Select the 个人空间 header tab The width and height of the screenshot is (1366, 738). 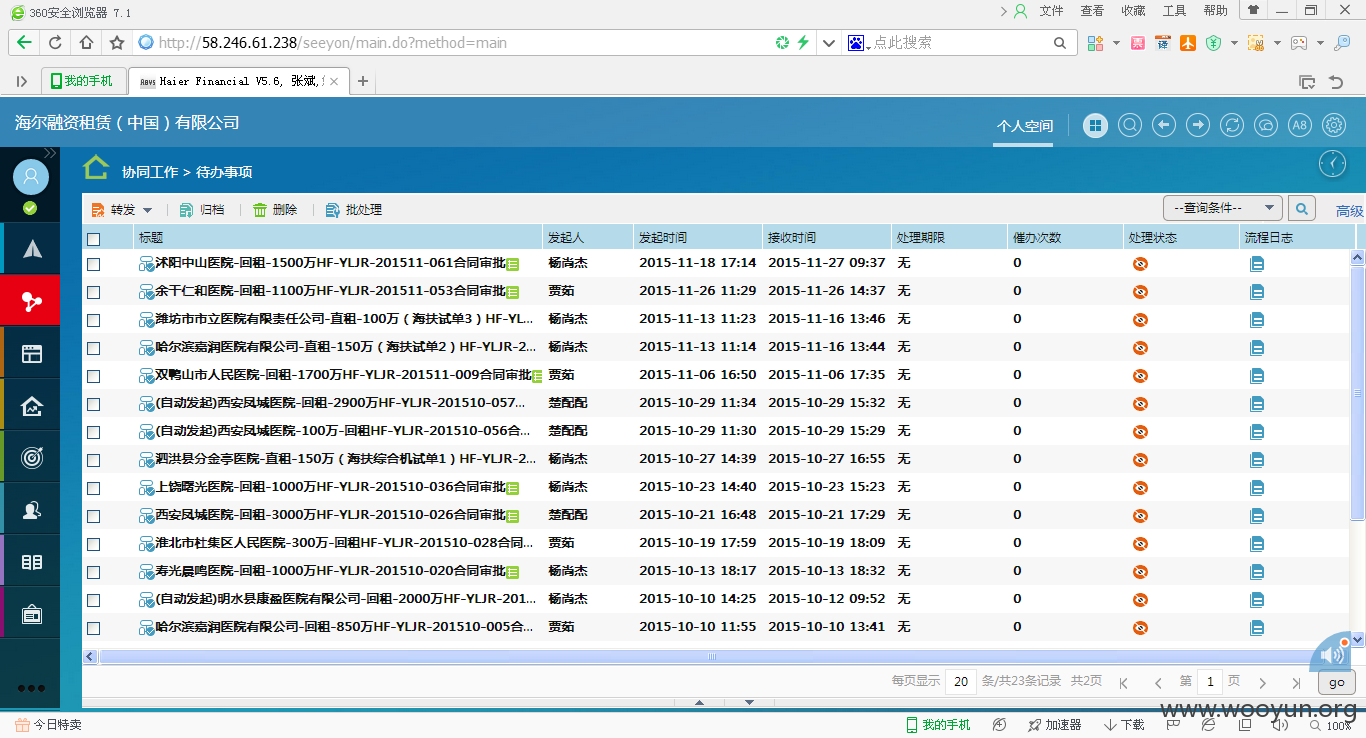pyautogui.click(x=1025, y=127)
